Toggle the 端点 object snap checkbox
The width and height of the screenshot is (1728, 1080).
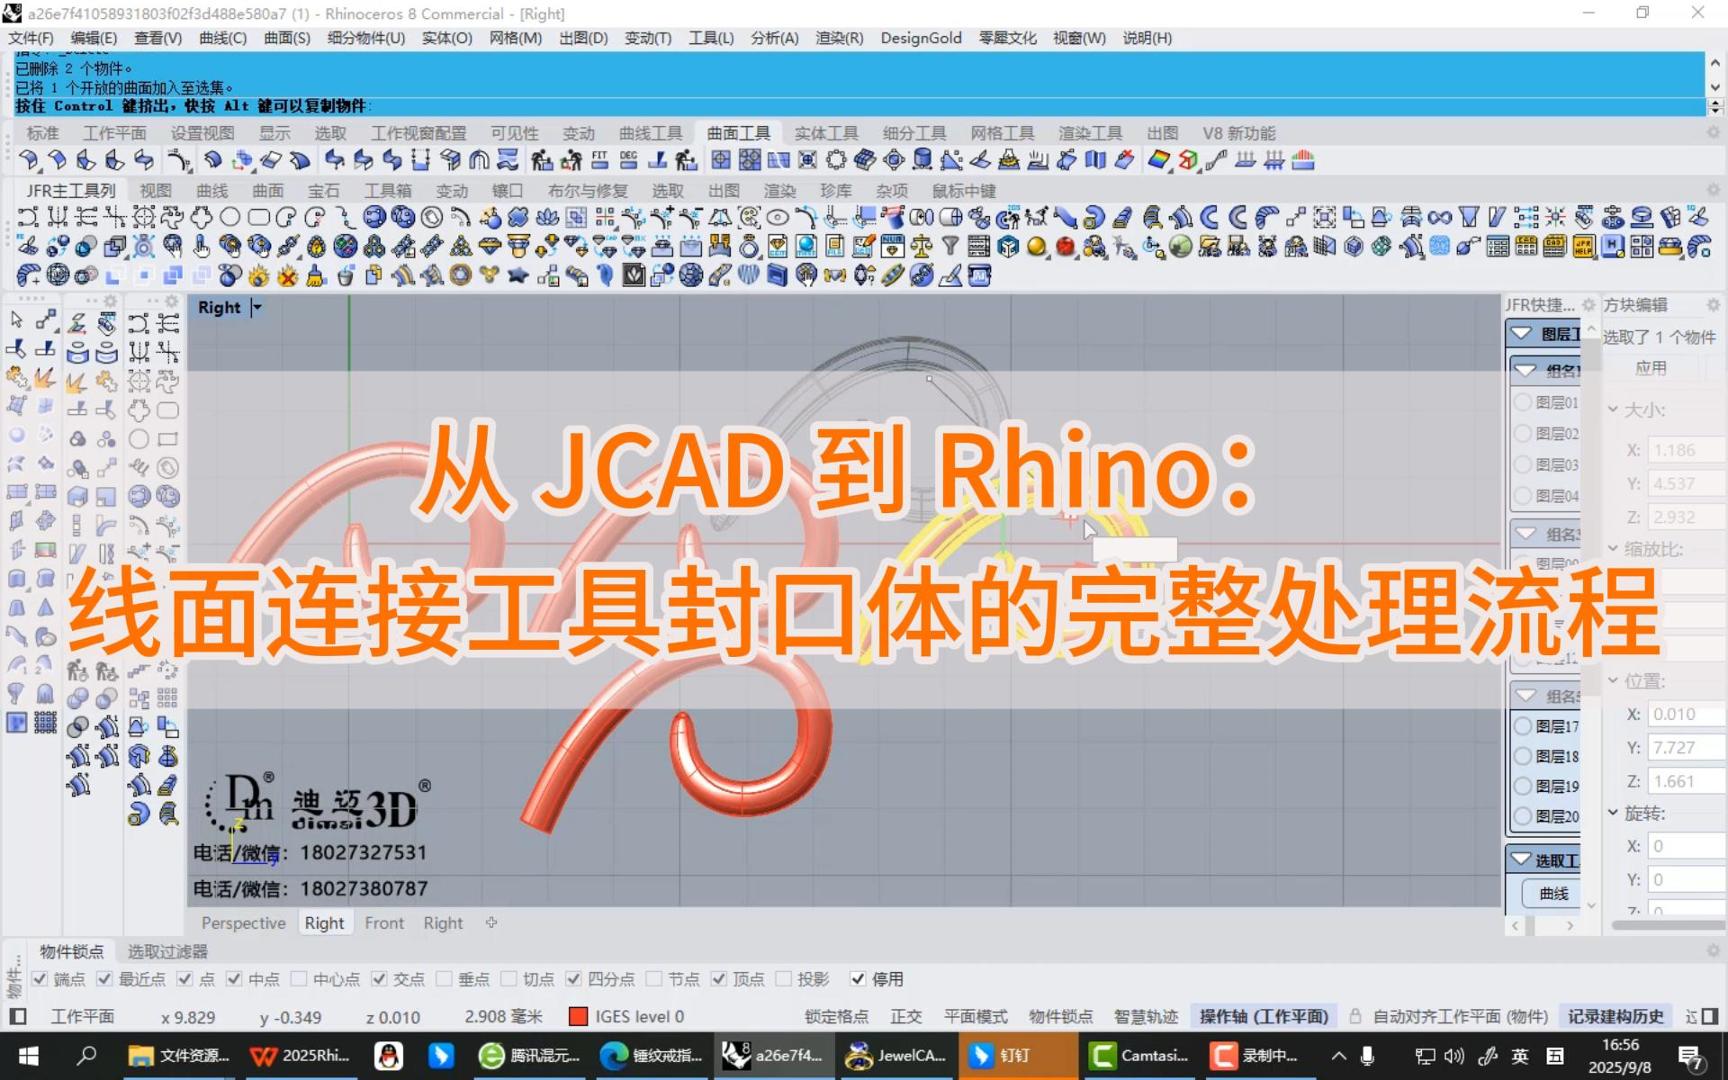click(40, 979)
